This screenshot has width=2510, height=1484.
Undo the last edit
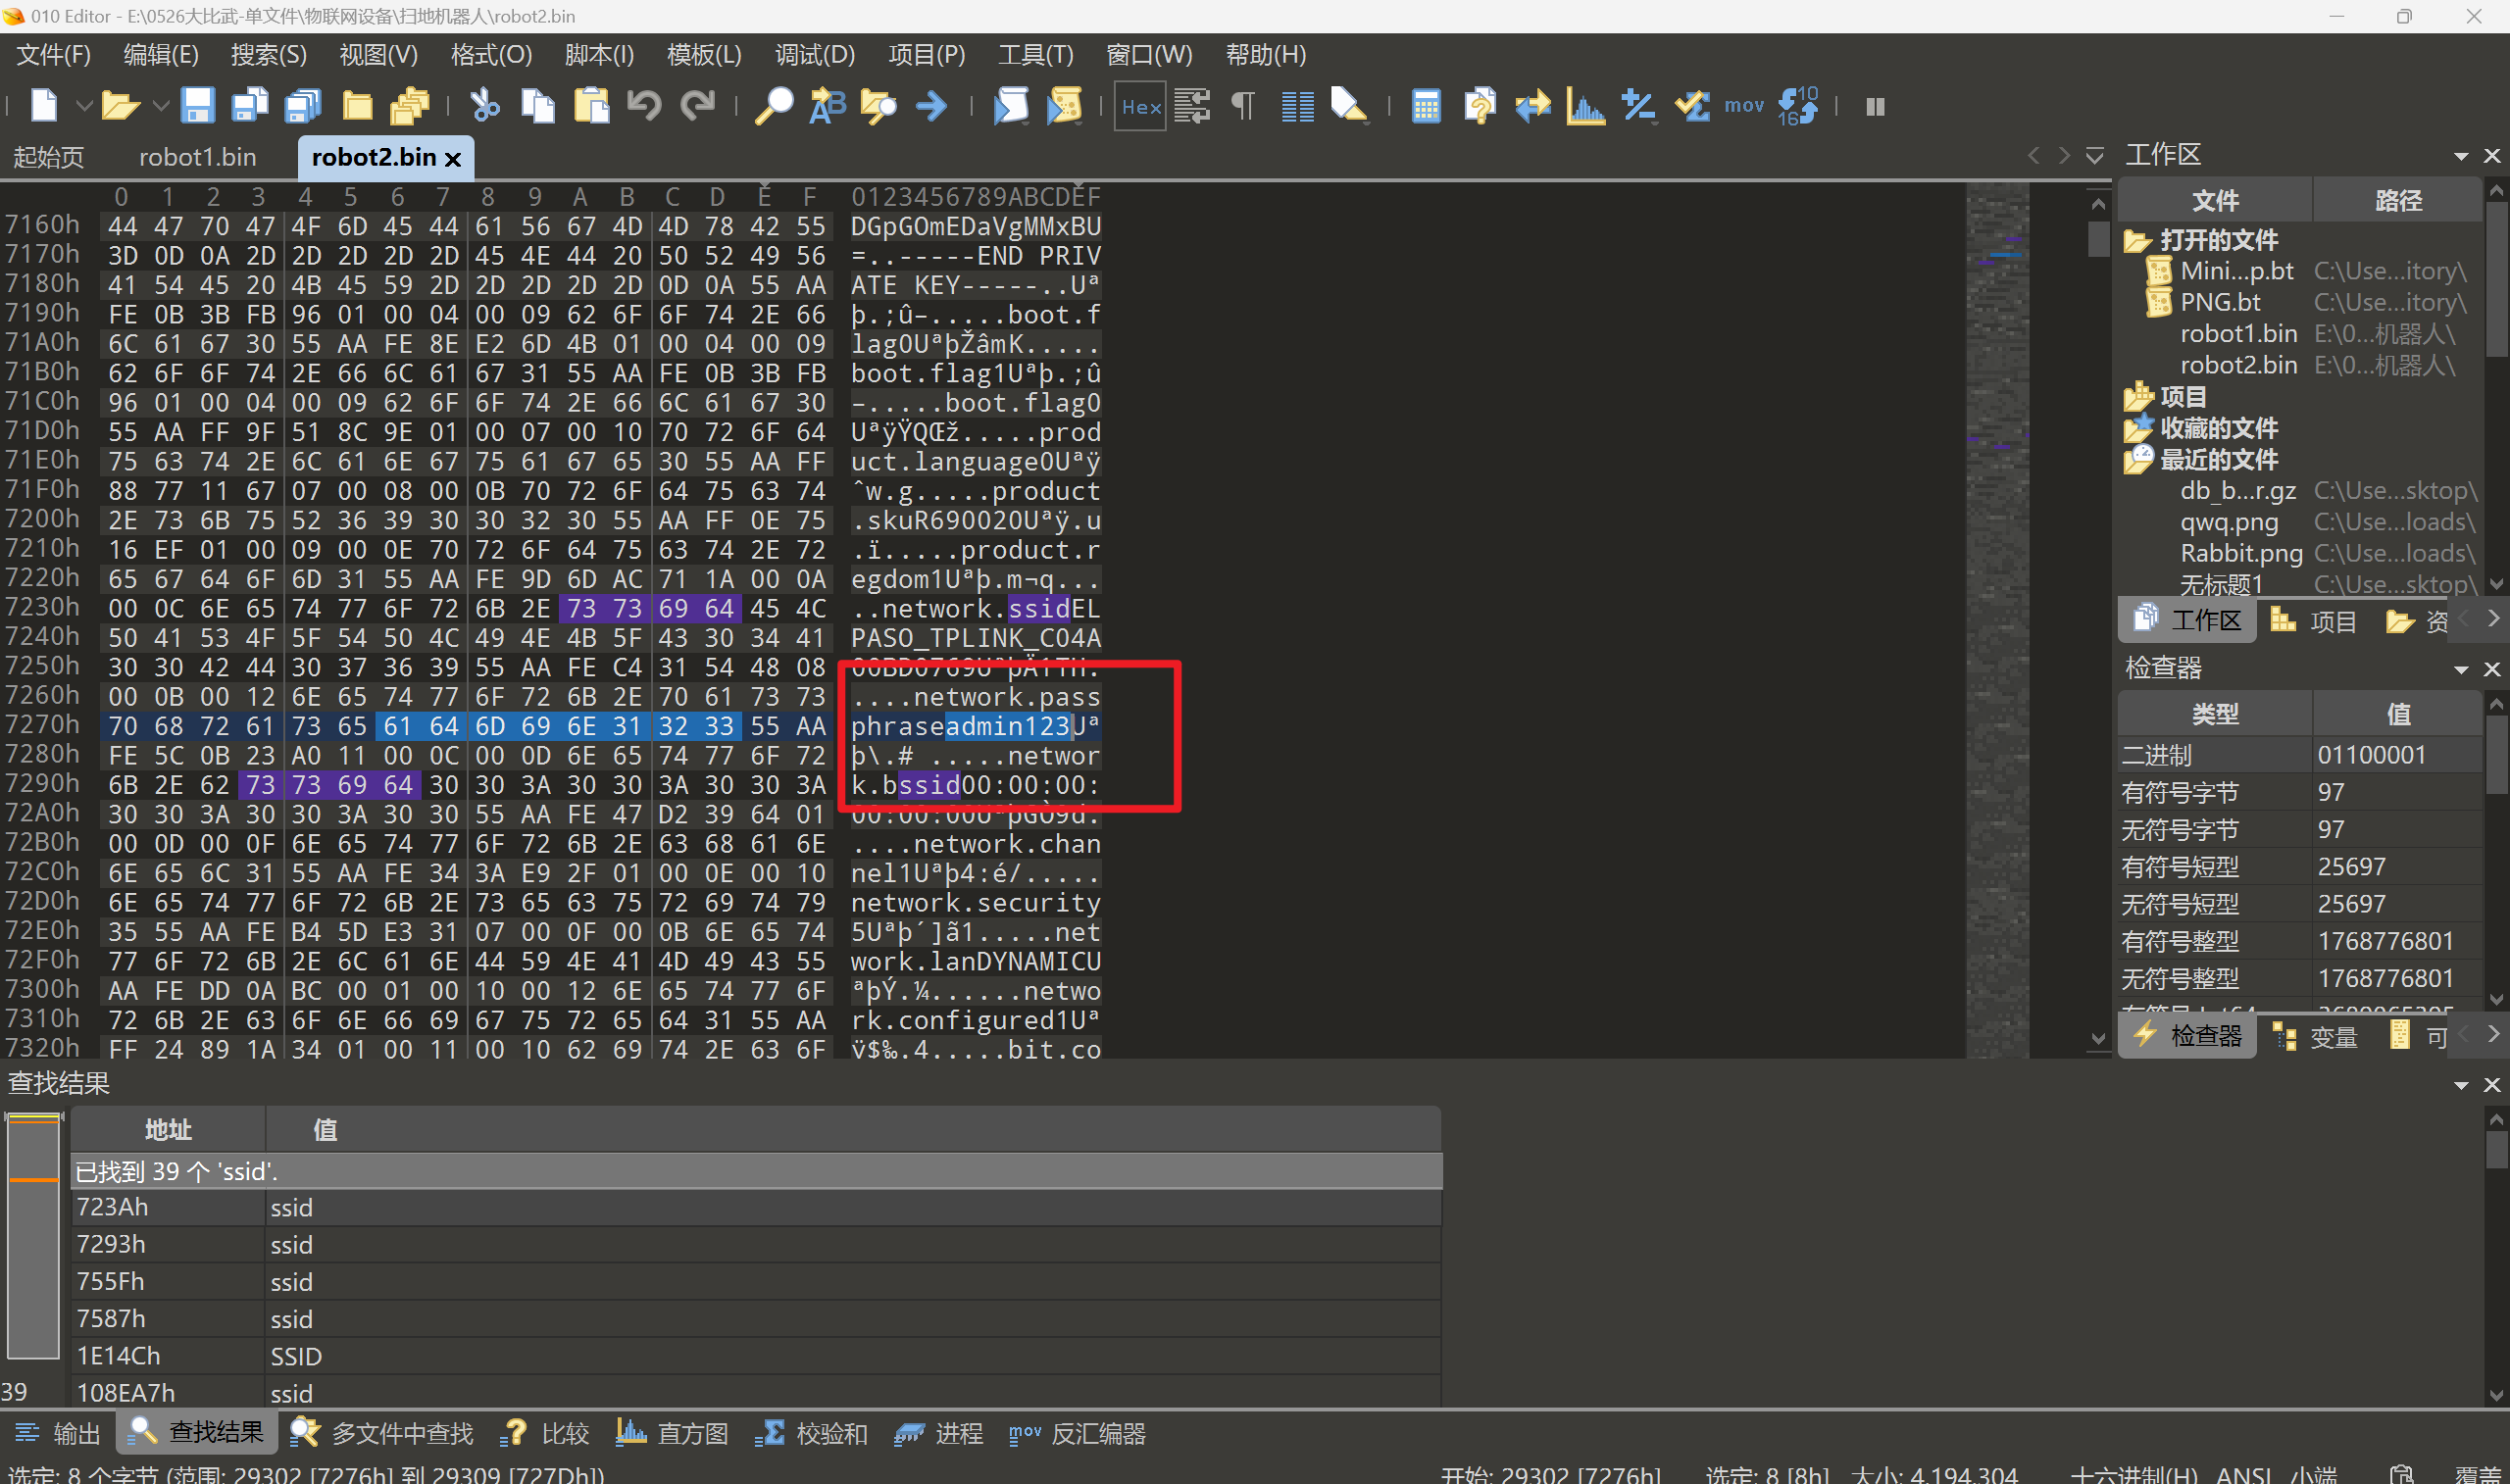click(644, 105)
